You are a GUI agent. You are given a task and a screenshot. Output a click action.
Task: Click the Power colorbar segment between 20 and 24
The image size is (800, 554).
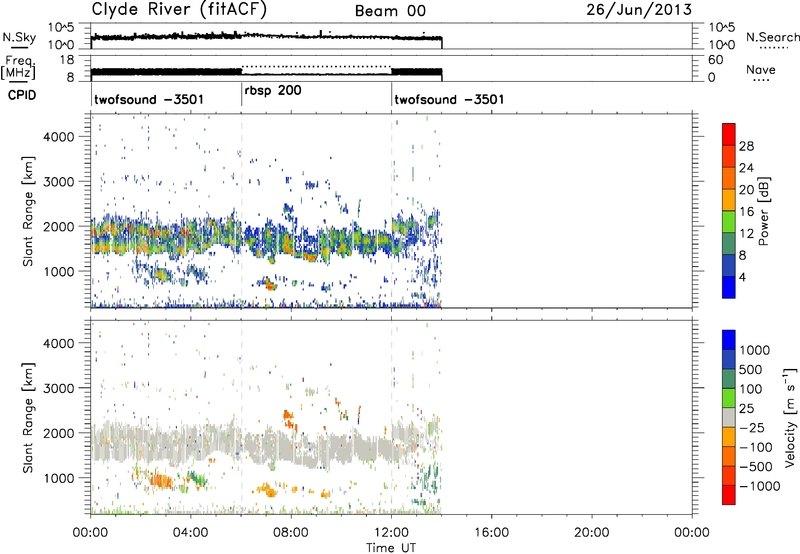[x=729, y=178]
